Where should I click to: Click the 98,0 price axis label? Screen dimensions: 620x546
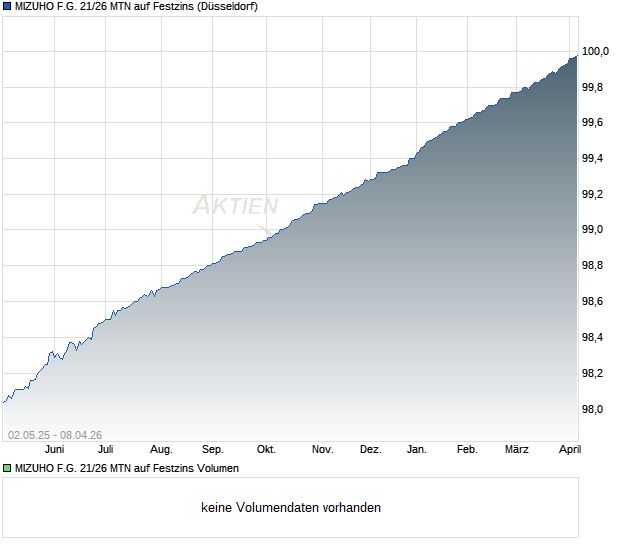(593, 410)
